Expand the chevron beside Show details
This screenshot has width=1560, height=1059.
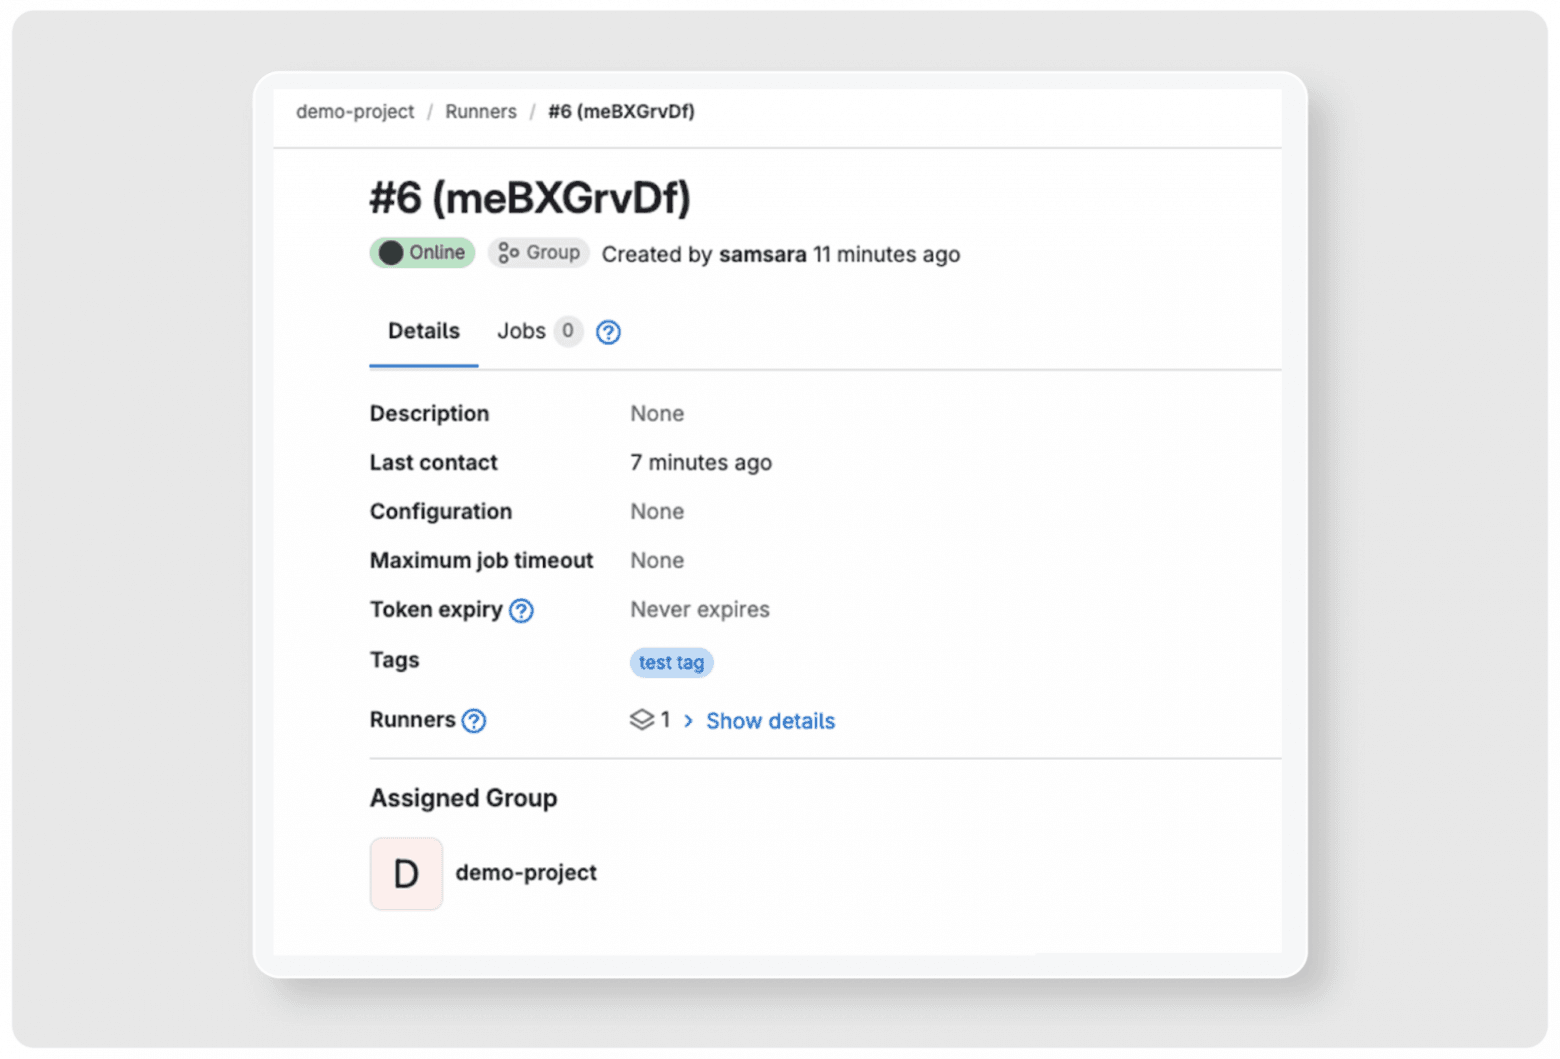[x=688, y=721]
